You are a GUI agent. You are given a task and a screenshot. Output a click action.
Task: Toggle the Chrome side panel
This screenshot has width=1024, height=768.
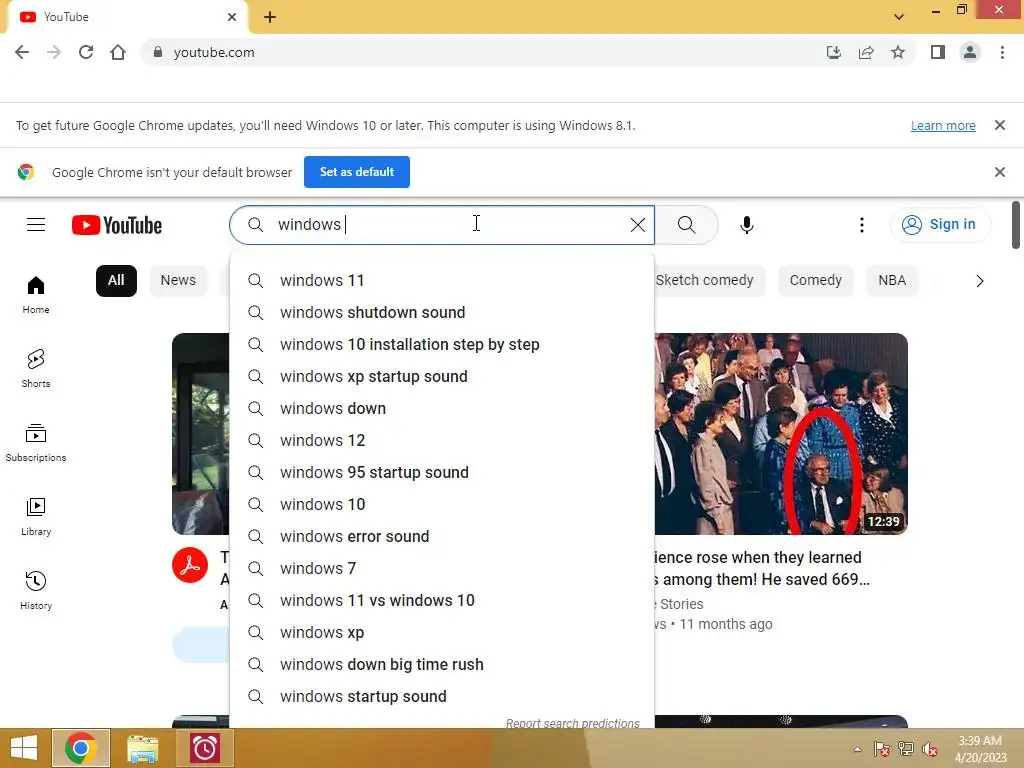938,52
